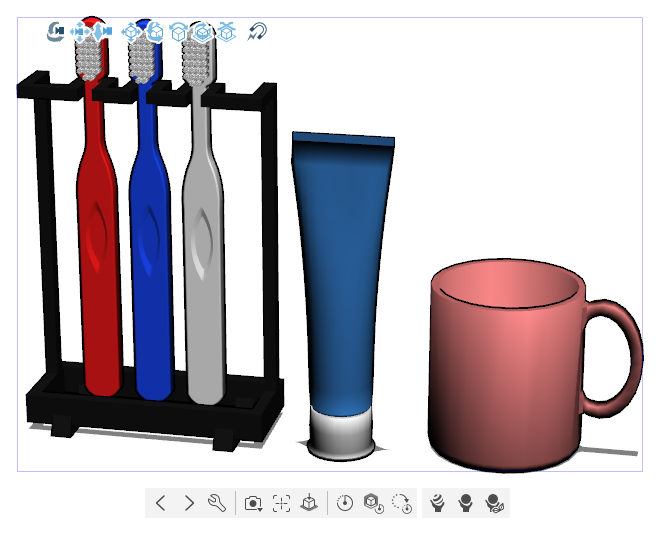This screenshot has width=660, height=534.
Task: Select the pan view arrows icon
Action: [x=80, y=32]
